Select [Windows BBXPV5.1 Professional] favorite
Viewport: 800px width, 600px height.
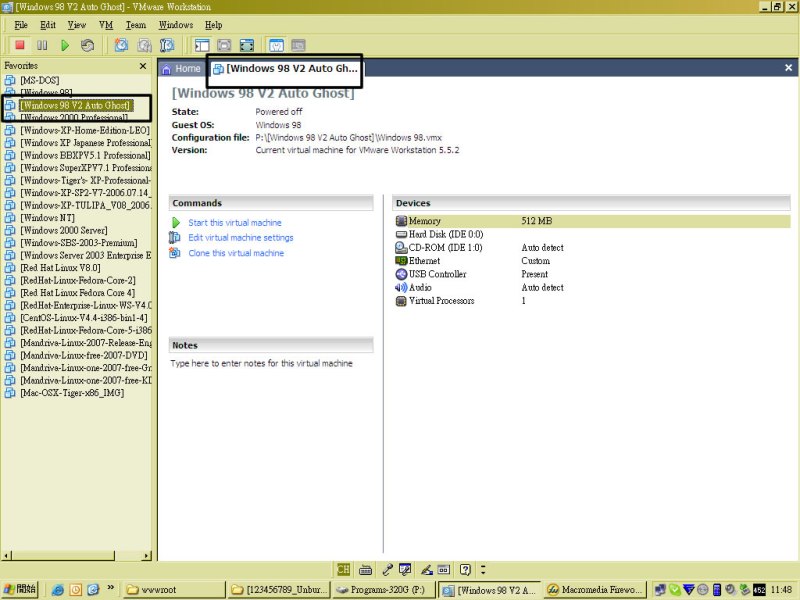pyautogui.click(x=85, y=156)
